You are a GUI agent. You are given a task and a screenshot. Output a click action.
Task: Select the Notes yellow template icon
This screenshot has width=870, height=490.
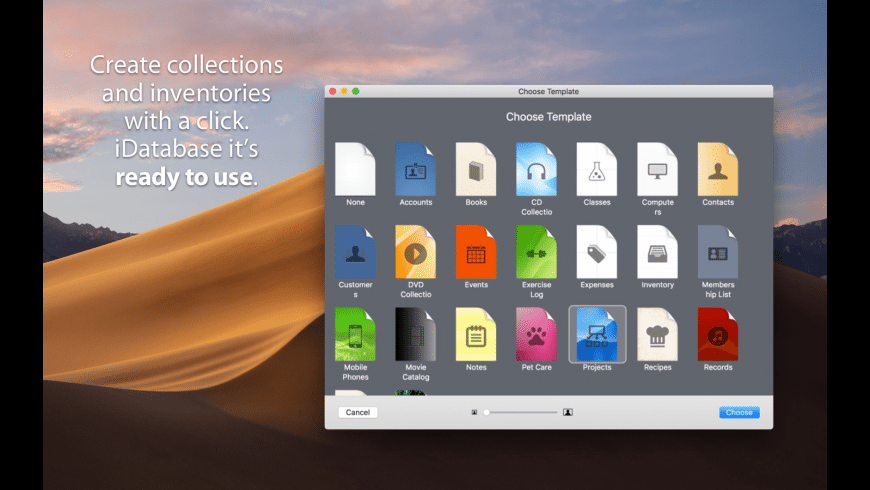click(476, 335)
